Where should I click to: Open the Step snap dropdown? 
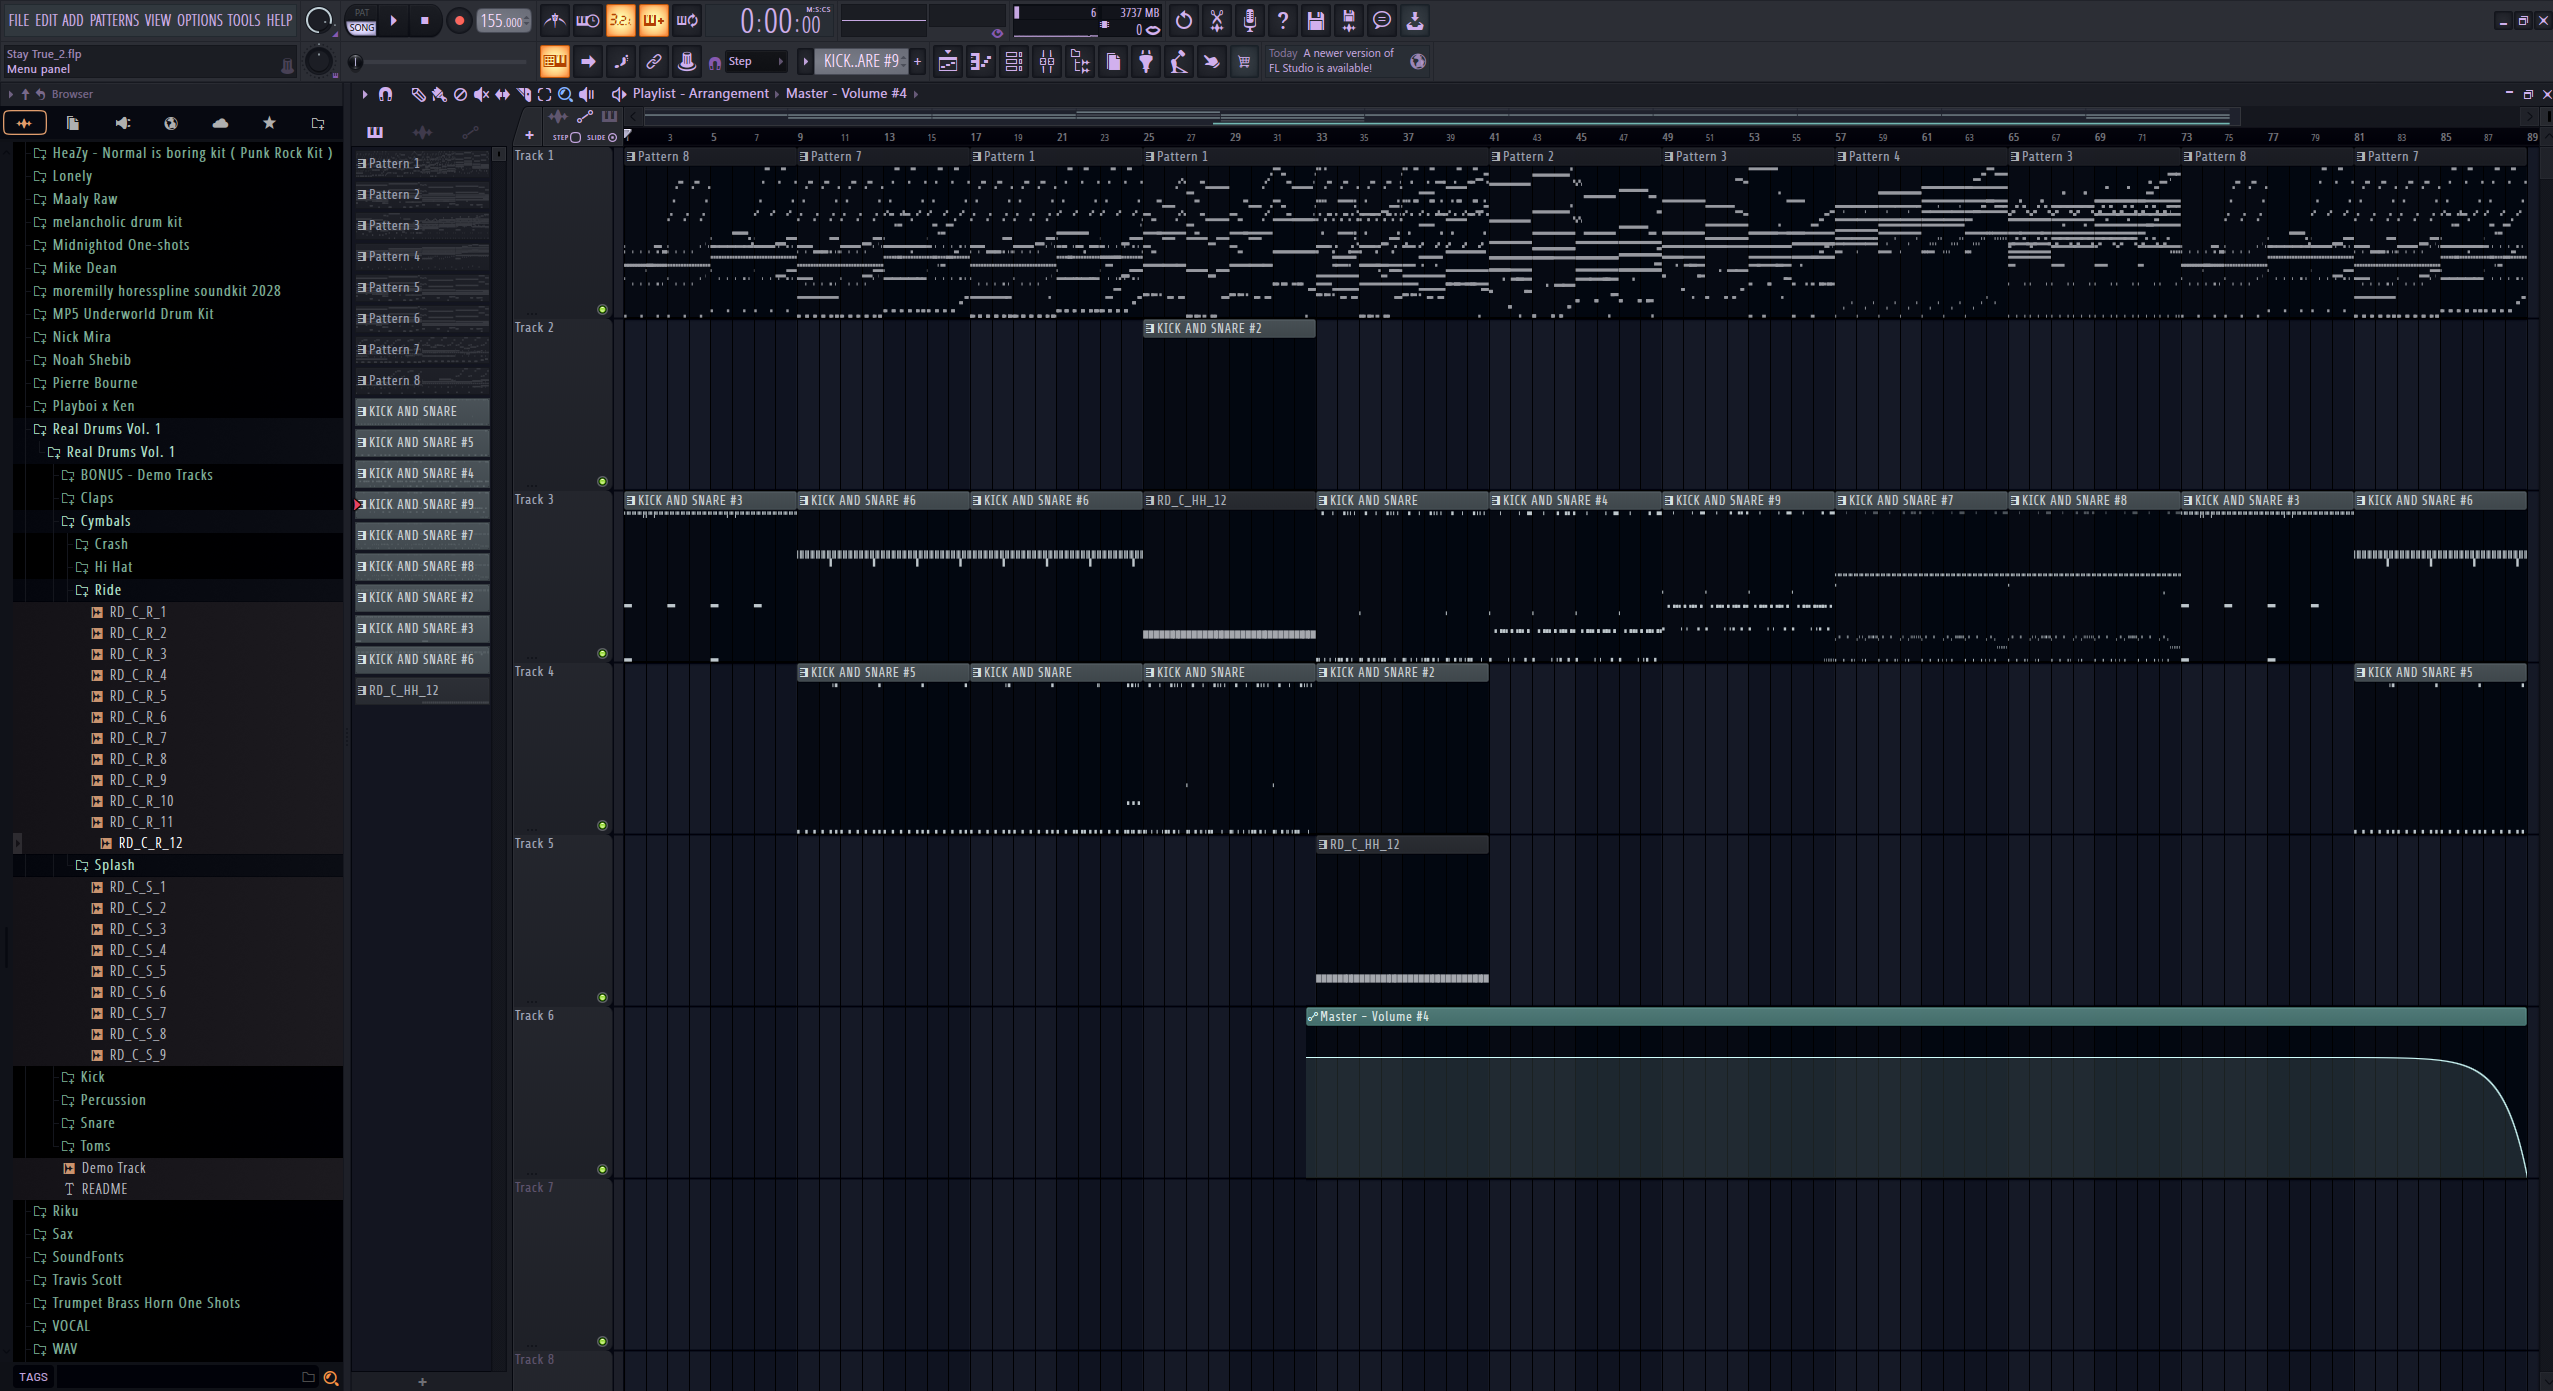757,62
